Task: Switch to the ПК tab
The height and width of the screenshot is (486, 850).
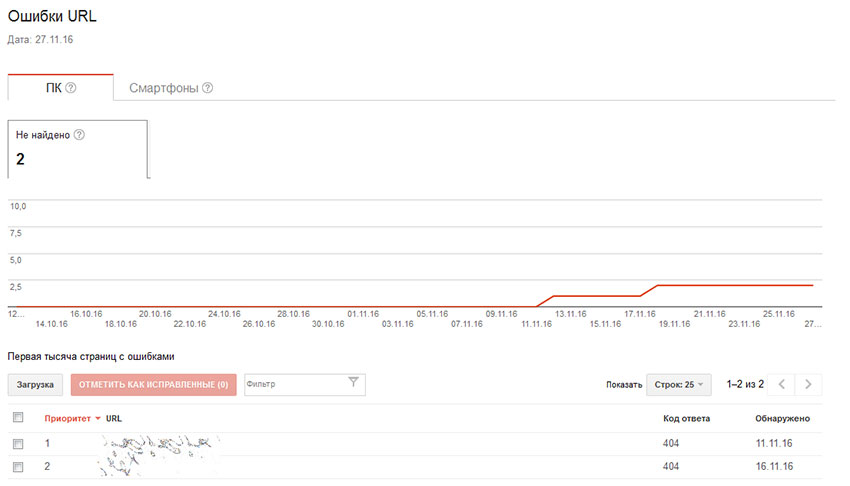Action: 54,88
